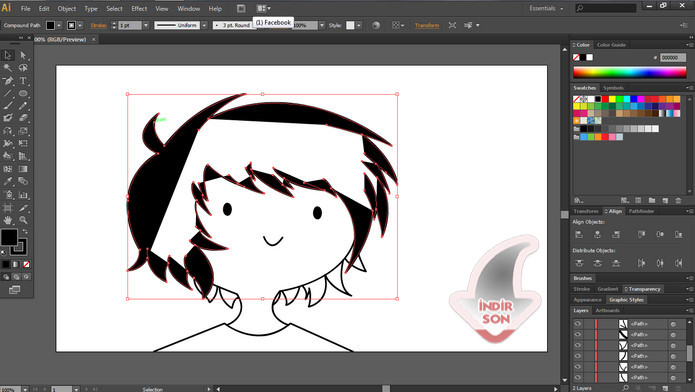Viewport: 695px width, 392px height.
Task: Open the stroke weight dropdown
Action: (145, 25)
